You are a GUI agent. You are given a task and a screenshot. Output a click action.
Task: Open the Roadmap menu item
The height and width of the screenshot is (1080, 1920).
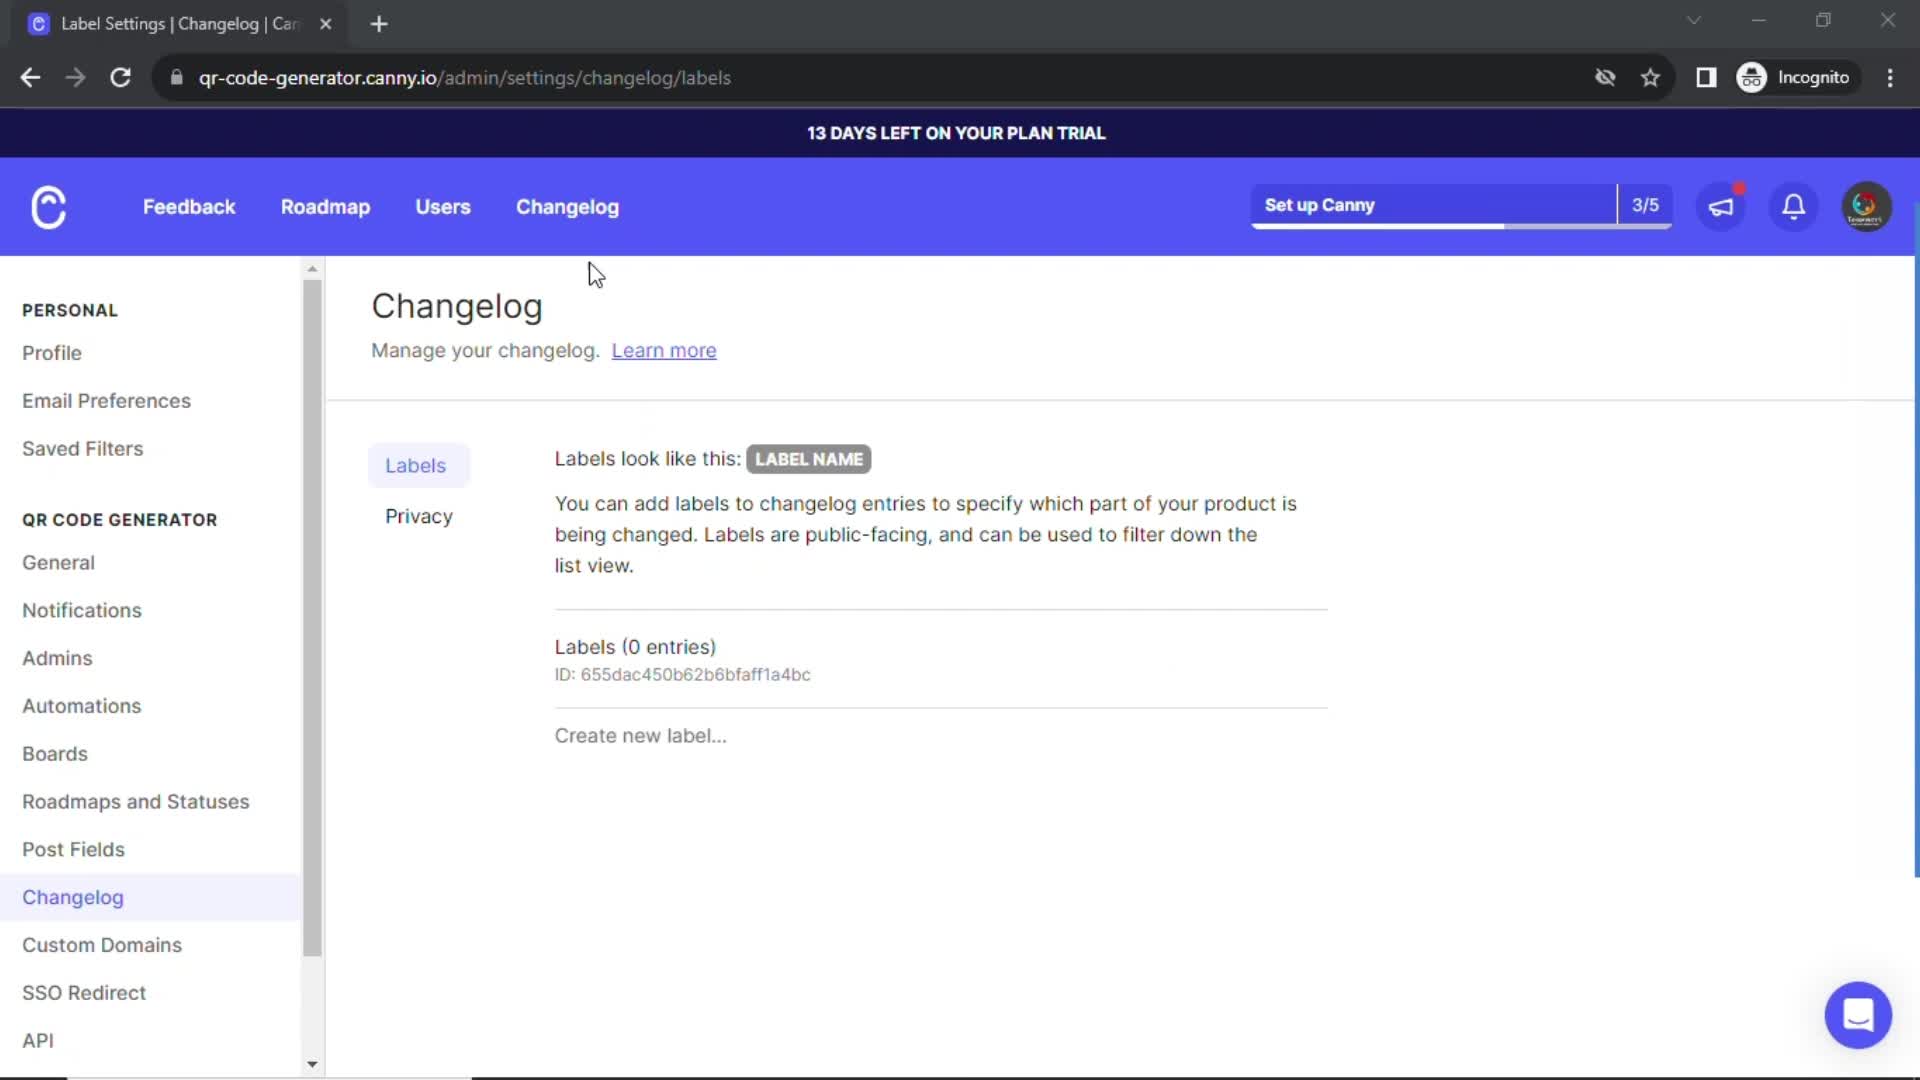tap(324, 207)
